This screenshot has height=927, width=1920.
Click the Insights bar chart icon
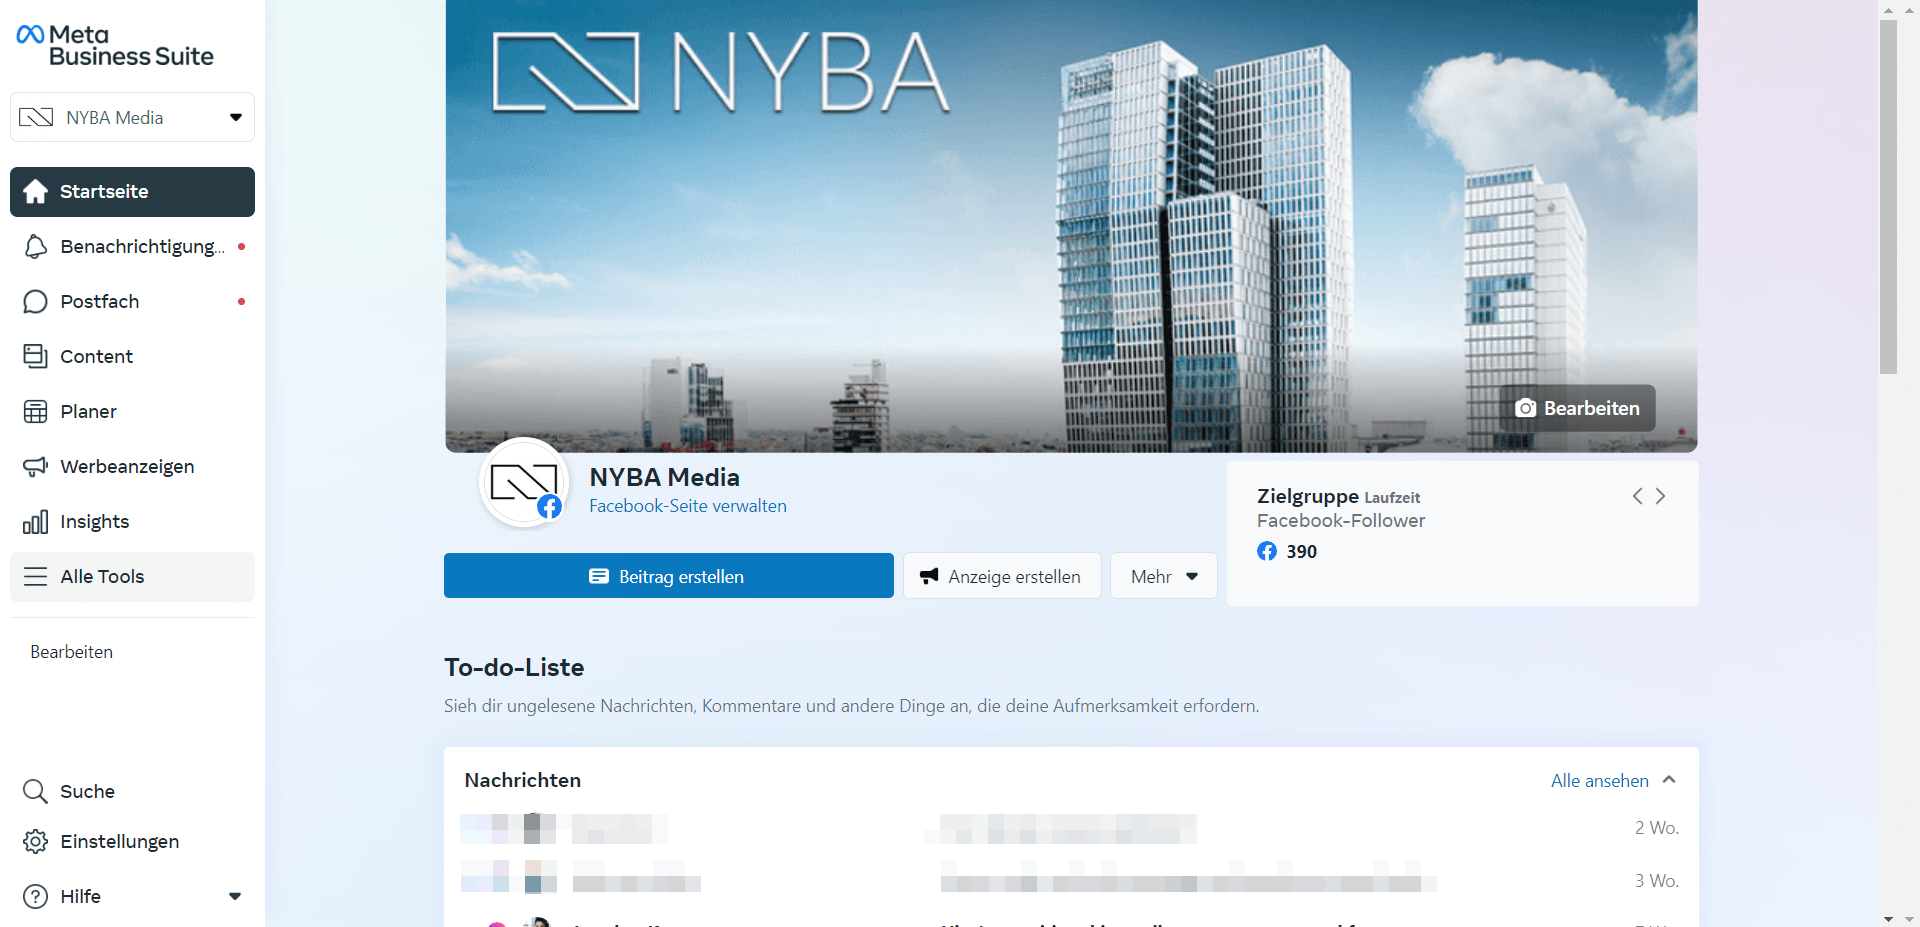click(36, 522)
